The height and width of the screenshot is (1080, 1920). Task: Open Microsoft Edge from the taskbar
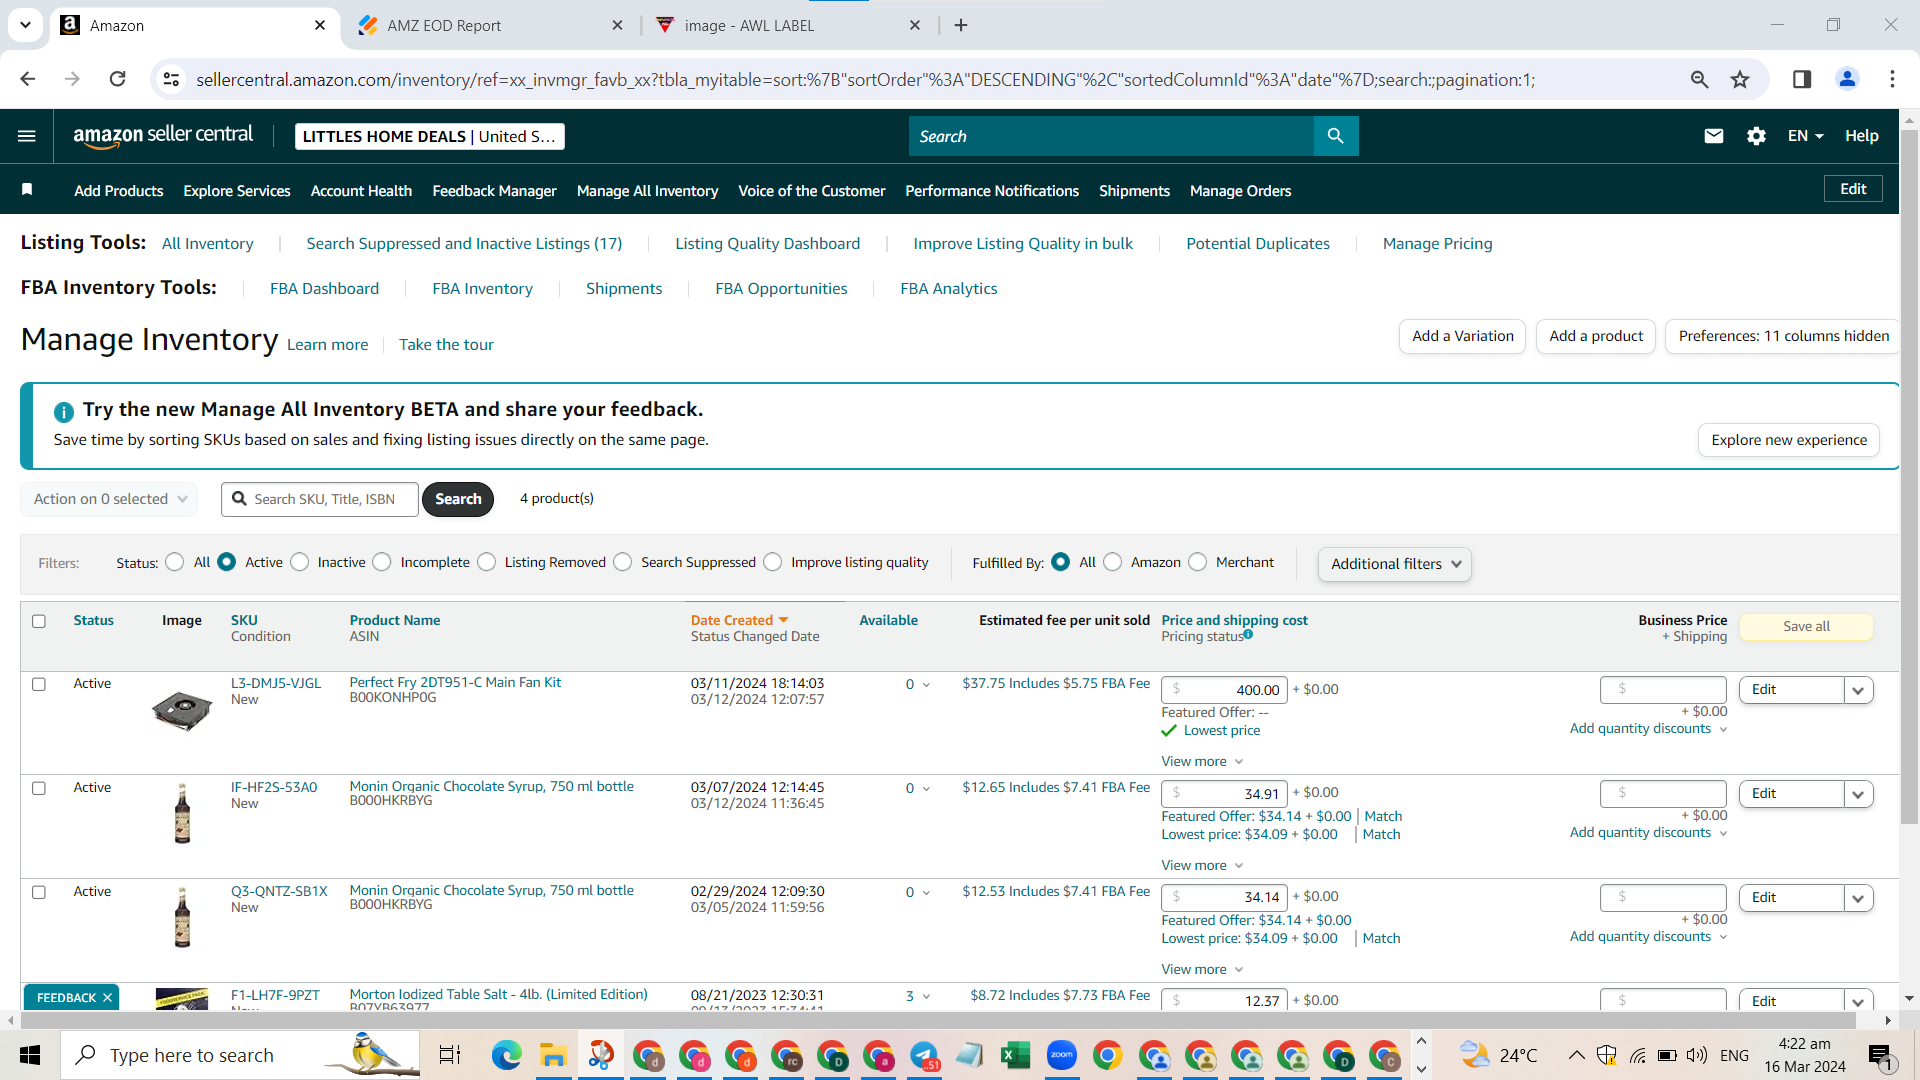[506, 1055]
